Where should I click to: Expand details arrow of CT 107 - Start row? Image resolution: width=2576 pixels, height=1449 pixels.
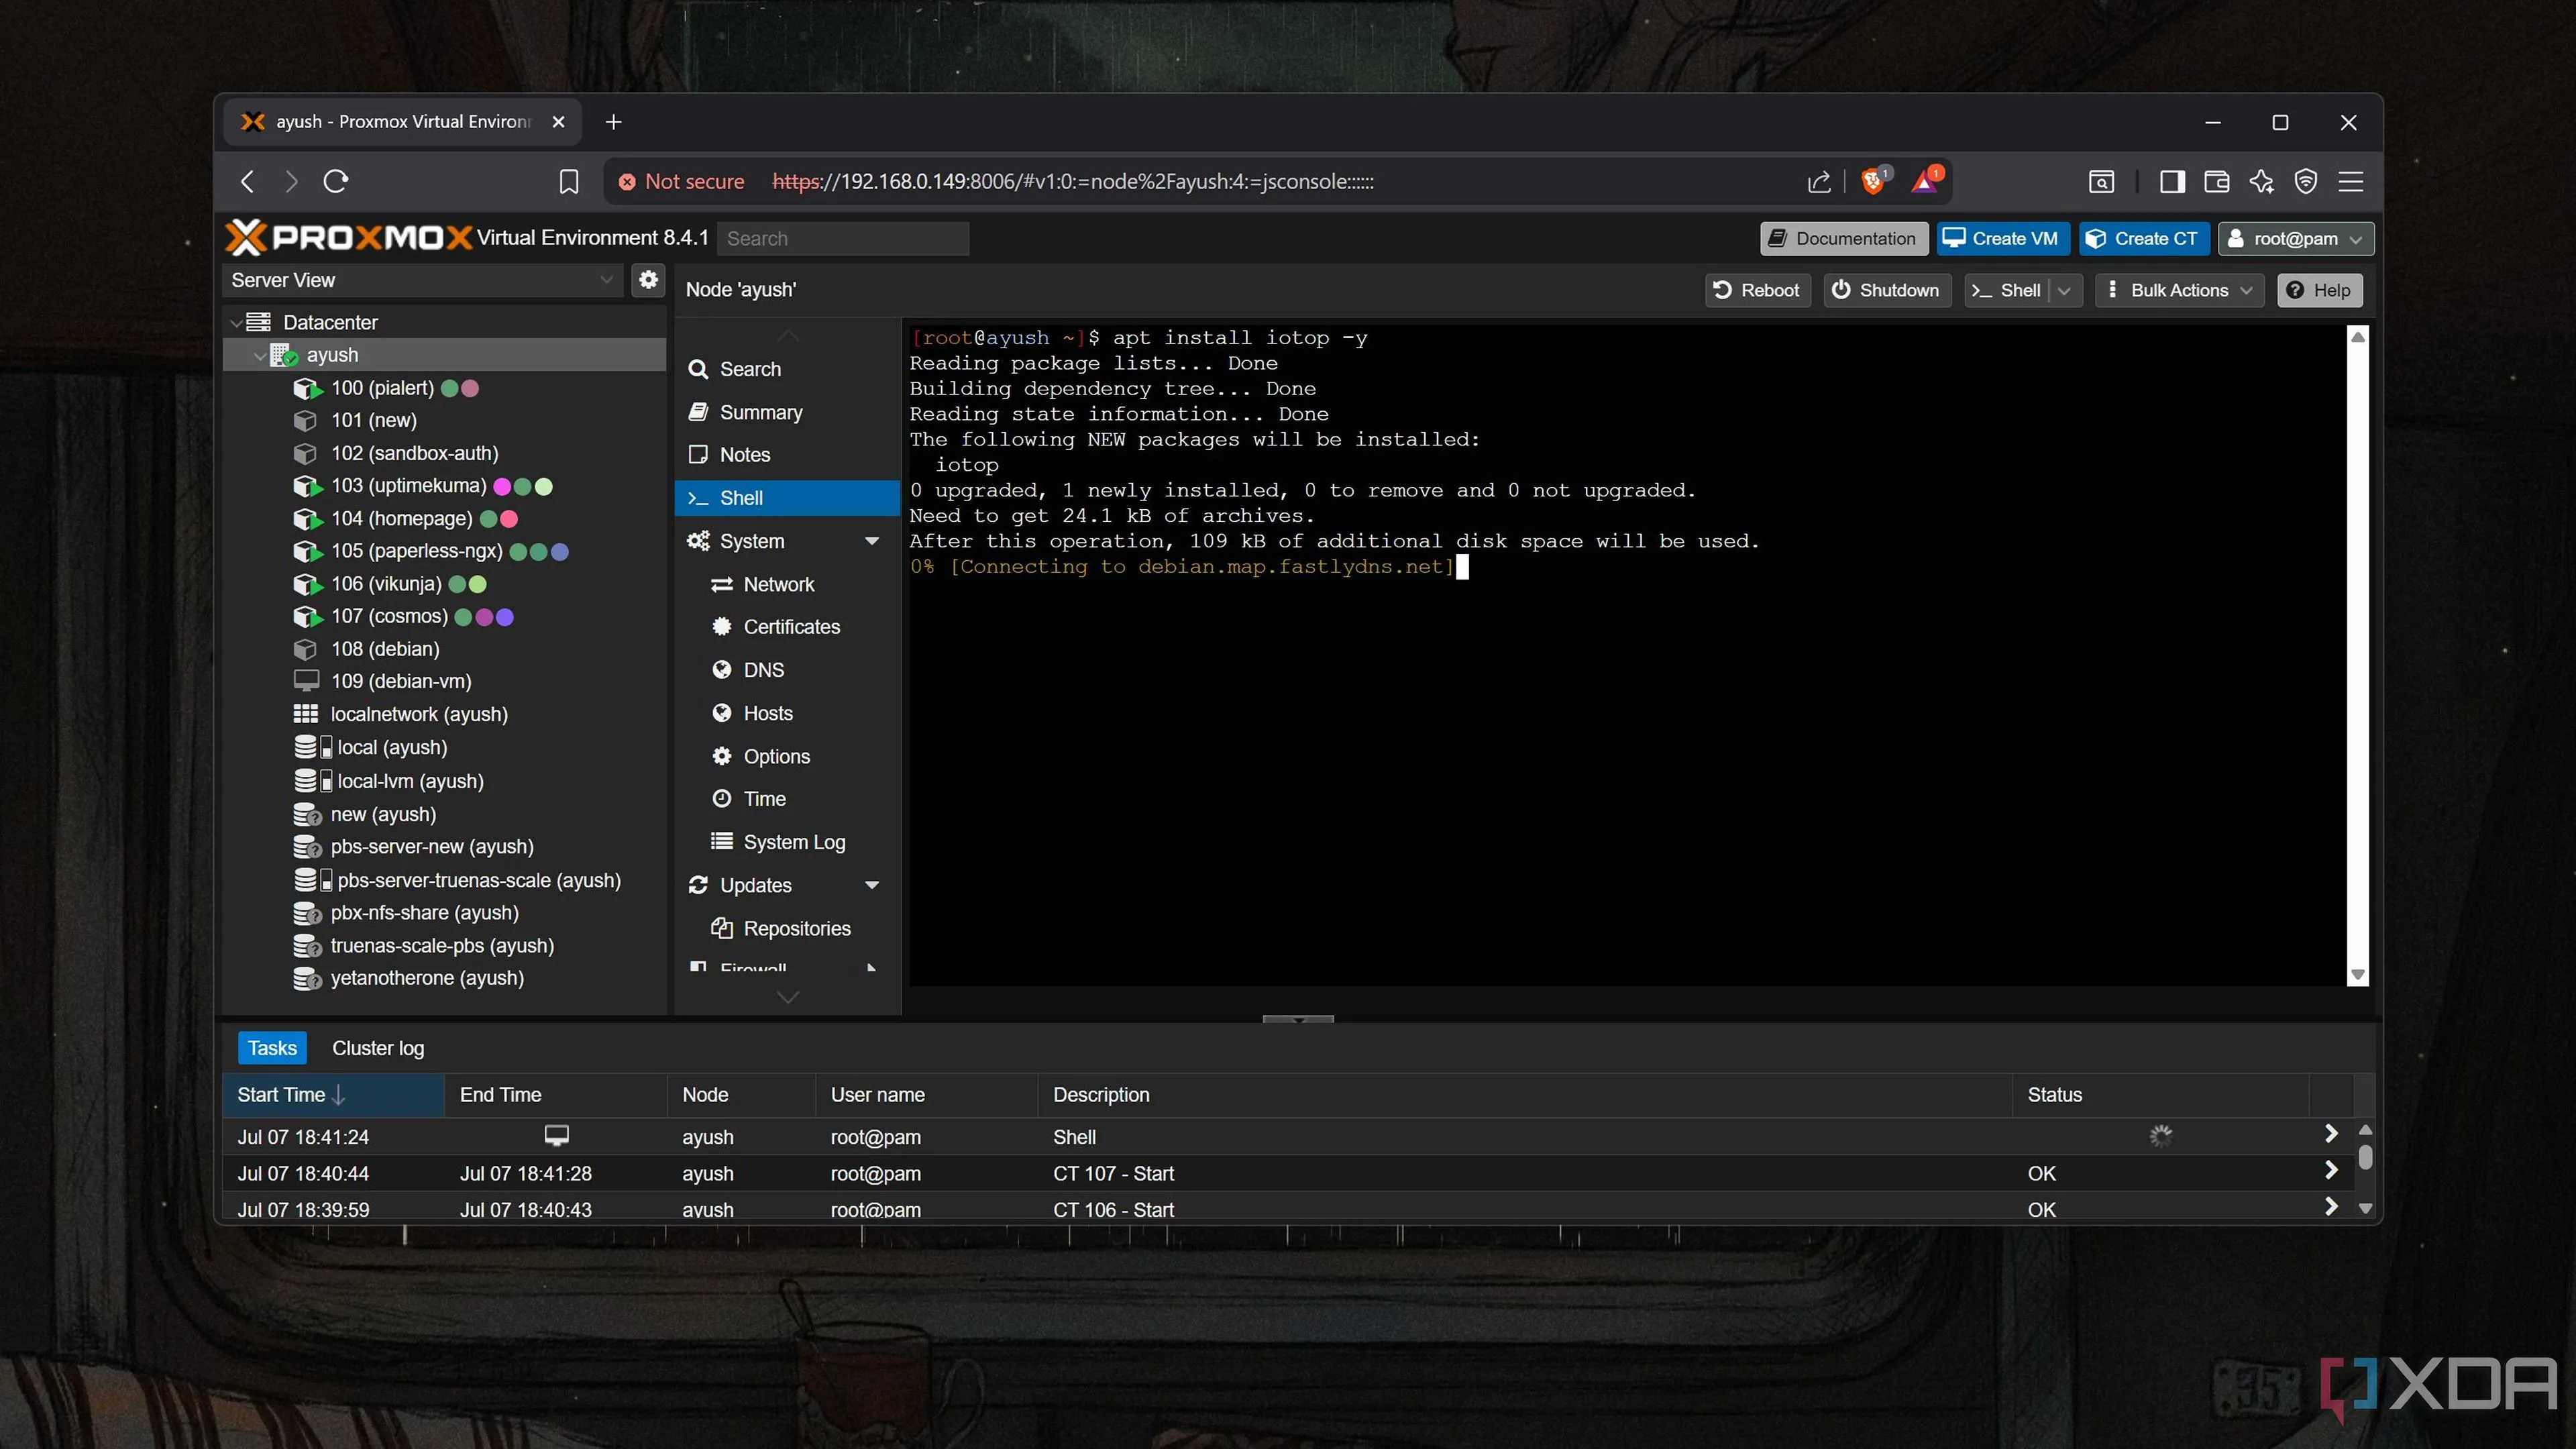point(2331,1171)
